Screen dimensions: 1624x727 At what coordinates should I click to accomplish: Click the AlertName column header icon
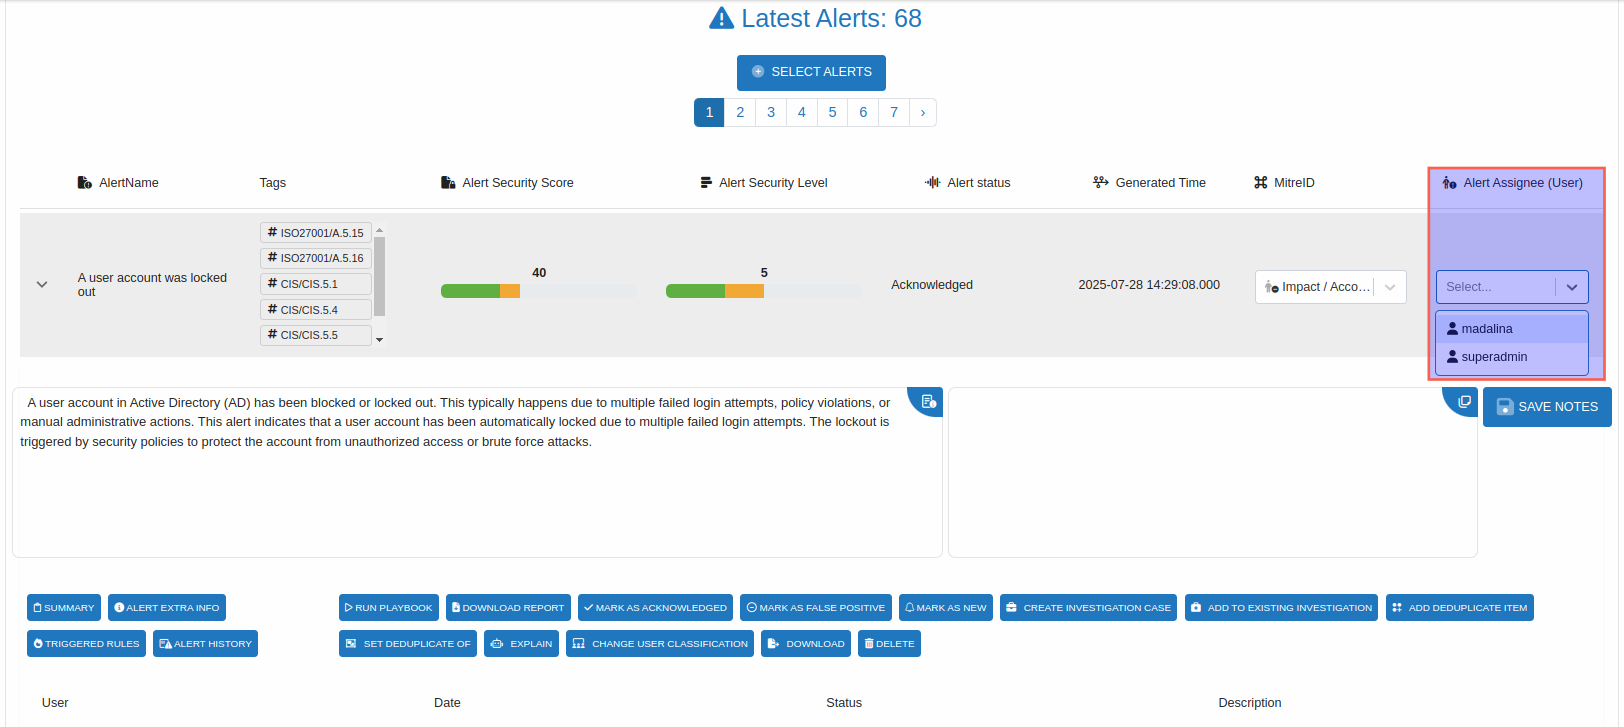coord(85,183)
